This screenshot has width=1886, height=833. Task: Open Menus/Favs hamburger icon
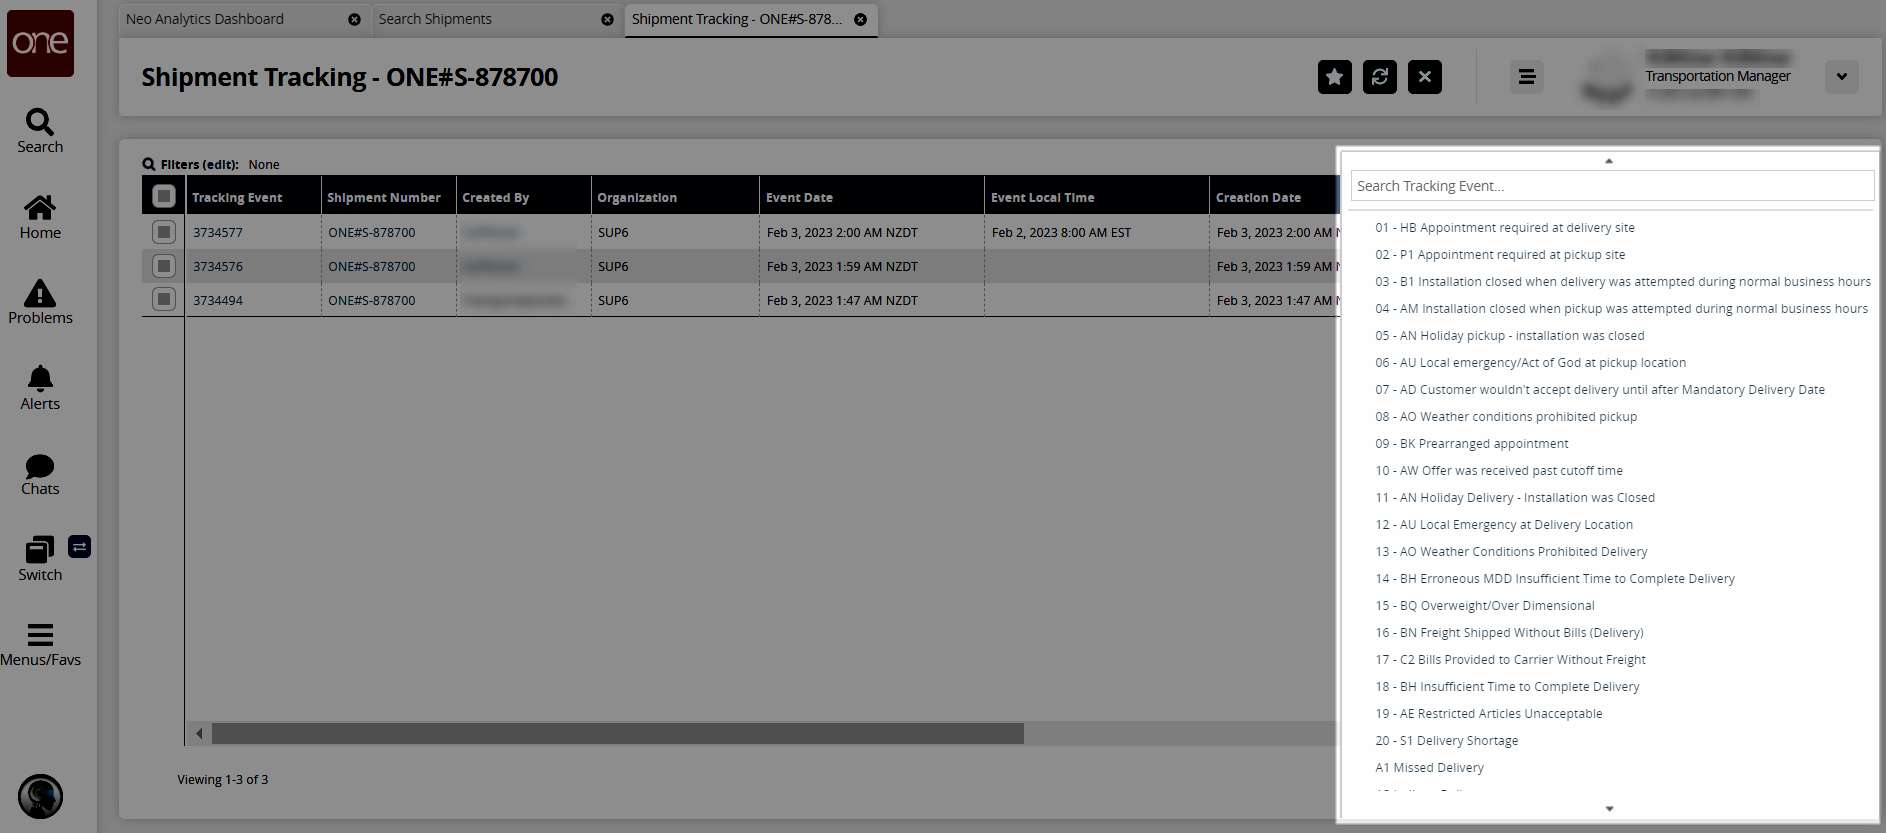click(x=40, y=635)
